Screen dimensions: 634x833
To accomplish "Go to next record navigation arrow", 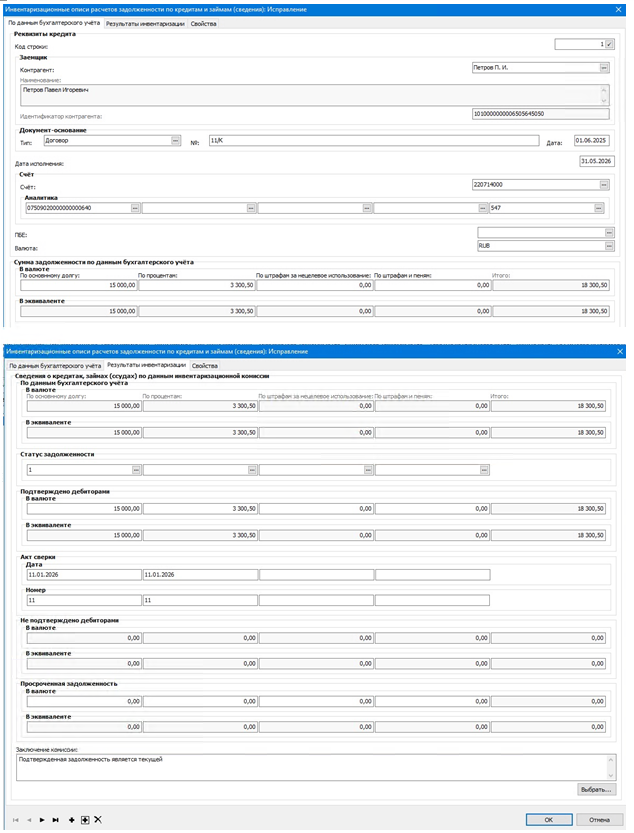I will [41, 820].
